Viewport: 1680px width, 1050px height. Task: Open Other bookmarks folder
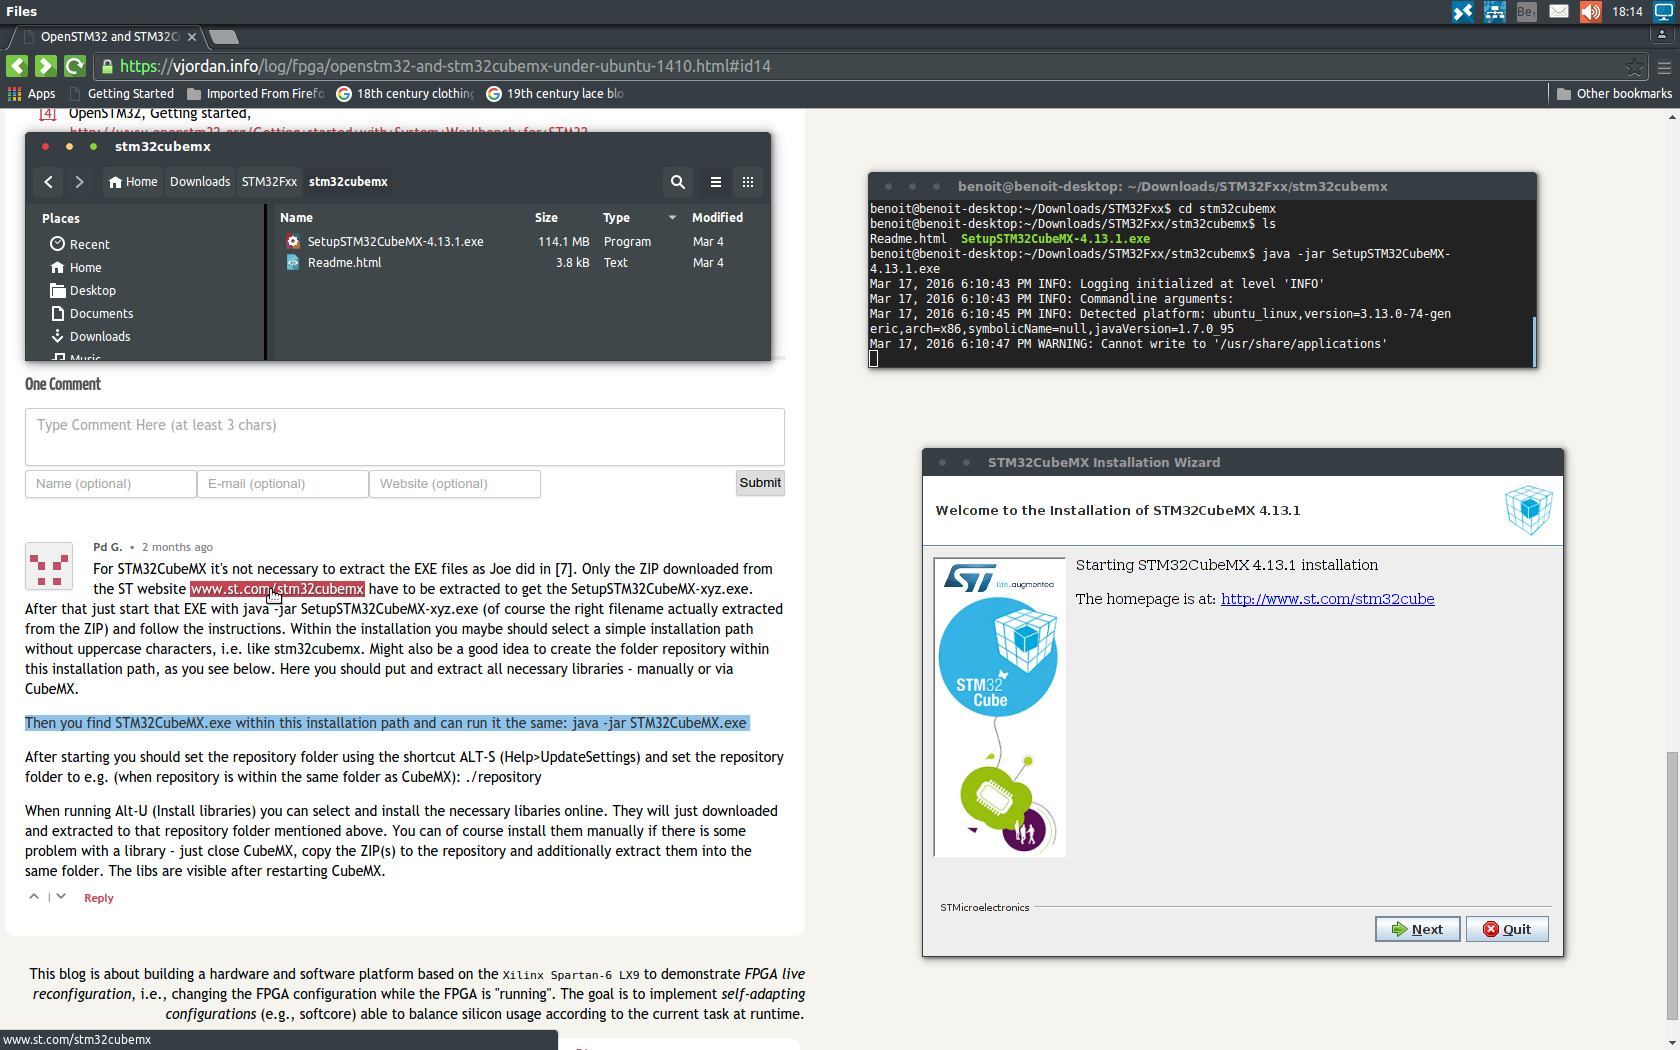click(x=1614, y=94)
